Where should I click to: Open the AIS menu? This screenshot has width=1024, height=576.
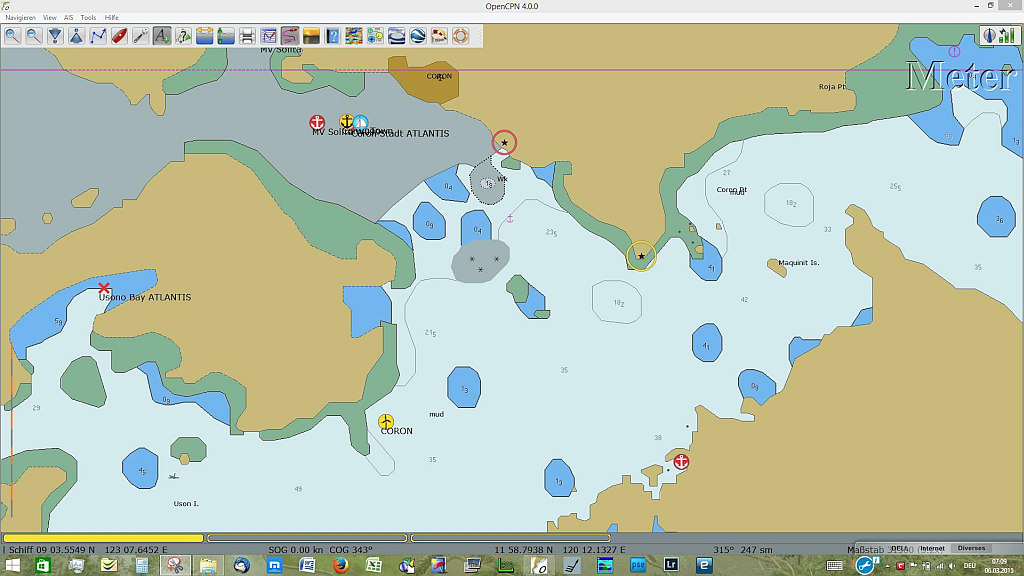[68, 18]
